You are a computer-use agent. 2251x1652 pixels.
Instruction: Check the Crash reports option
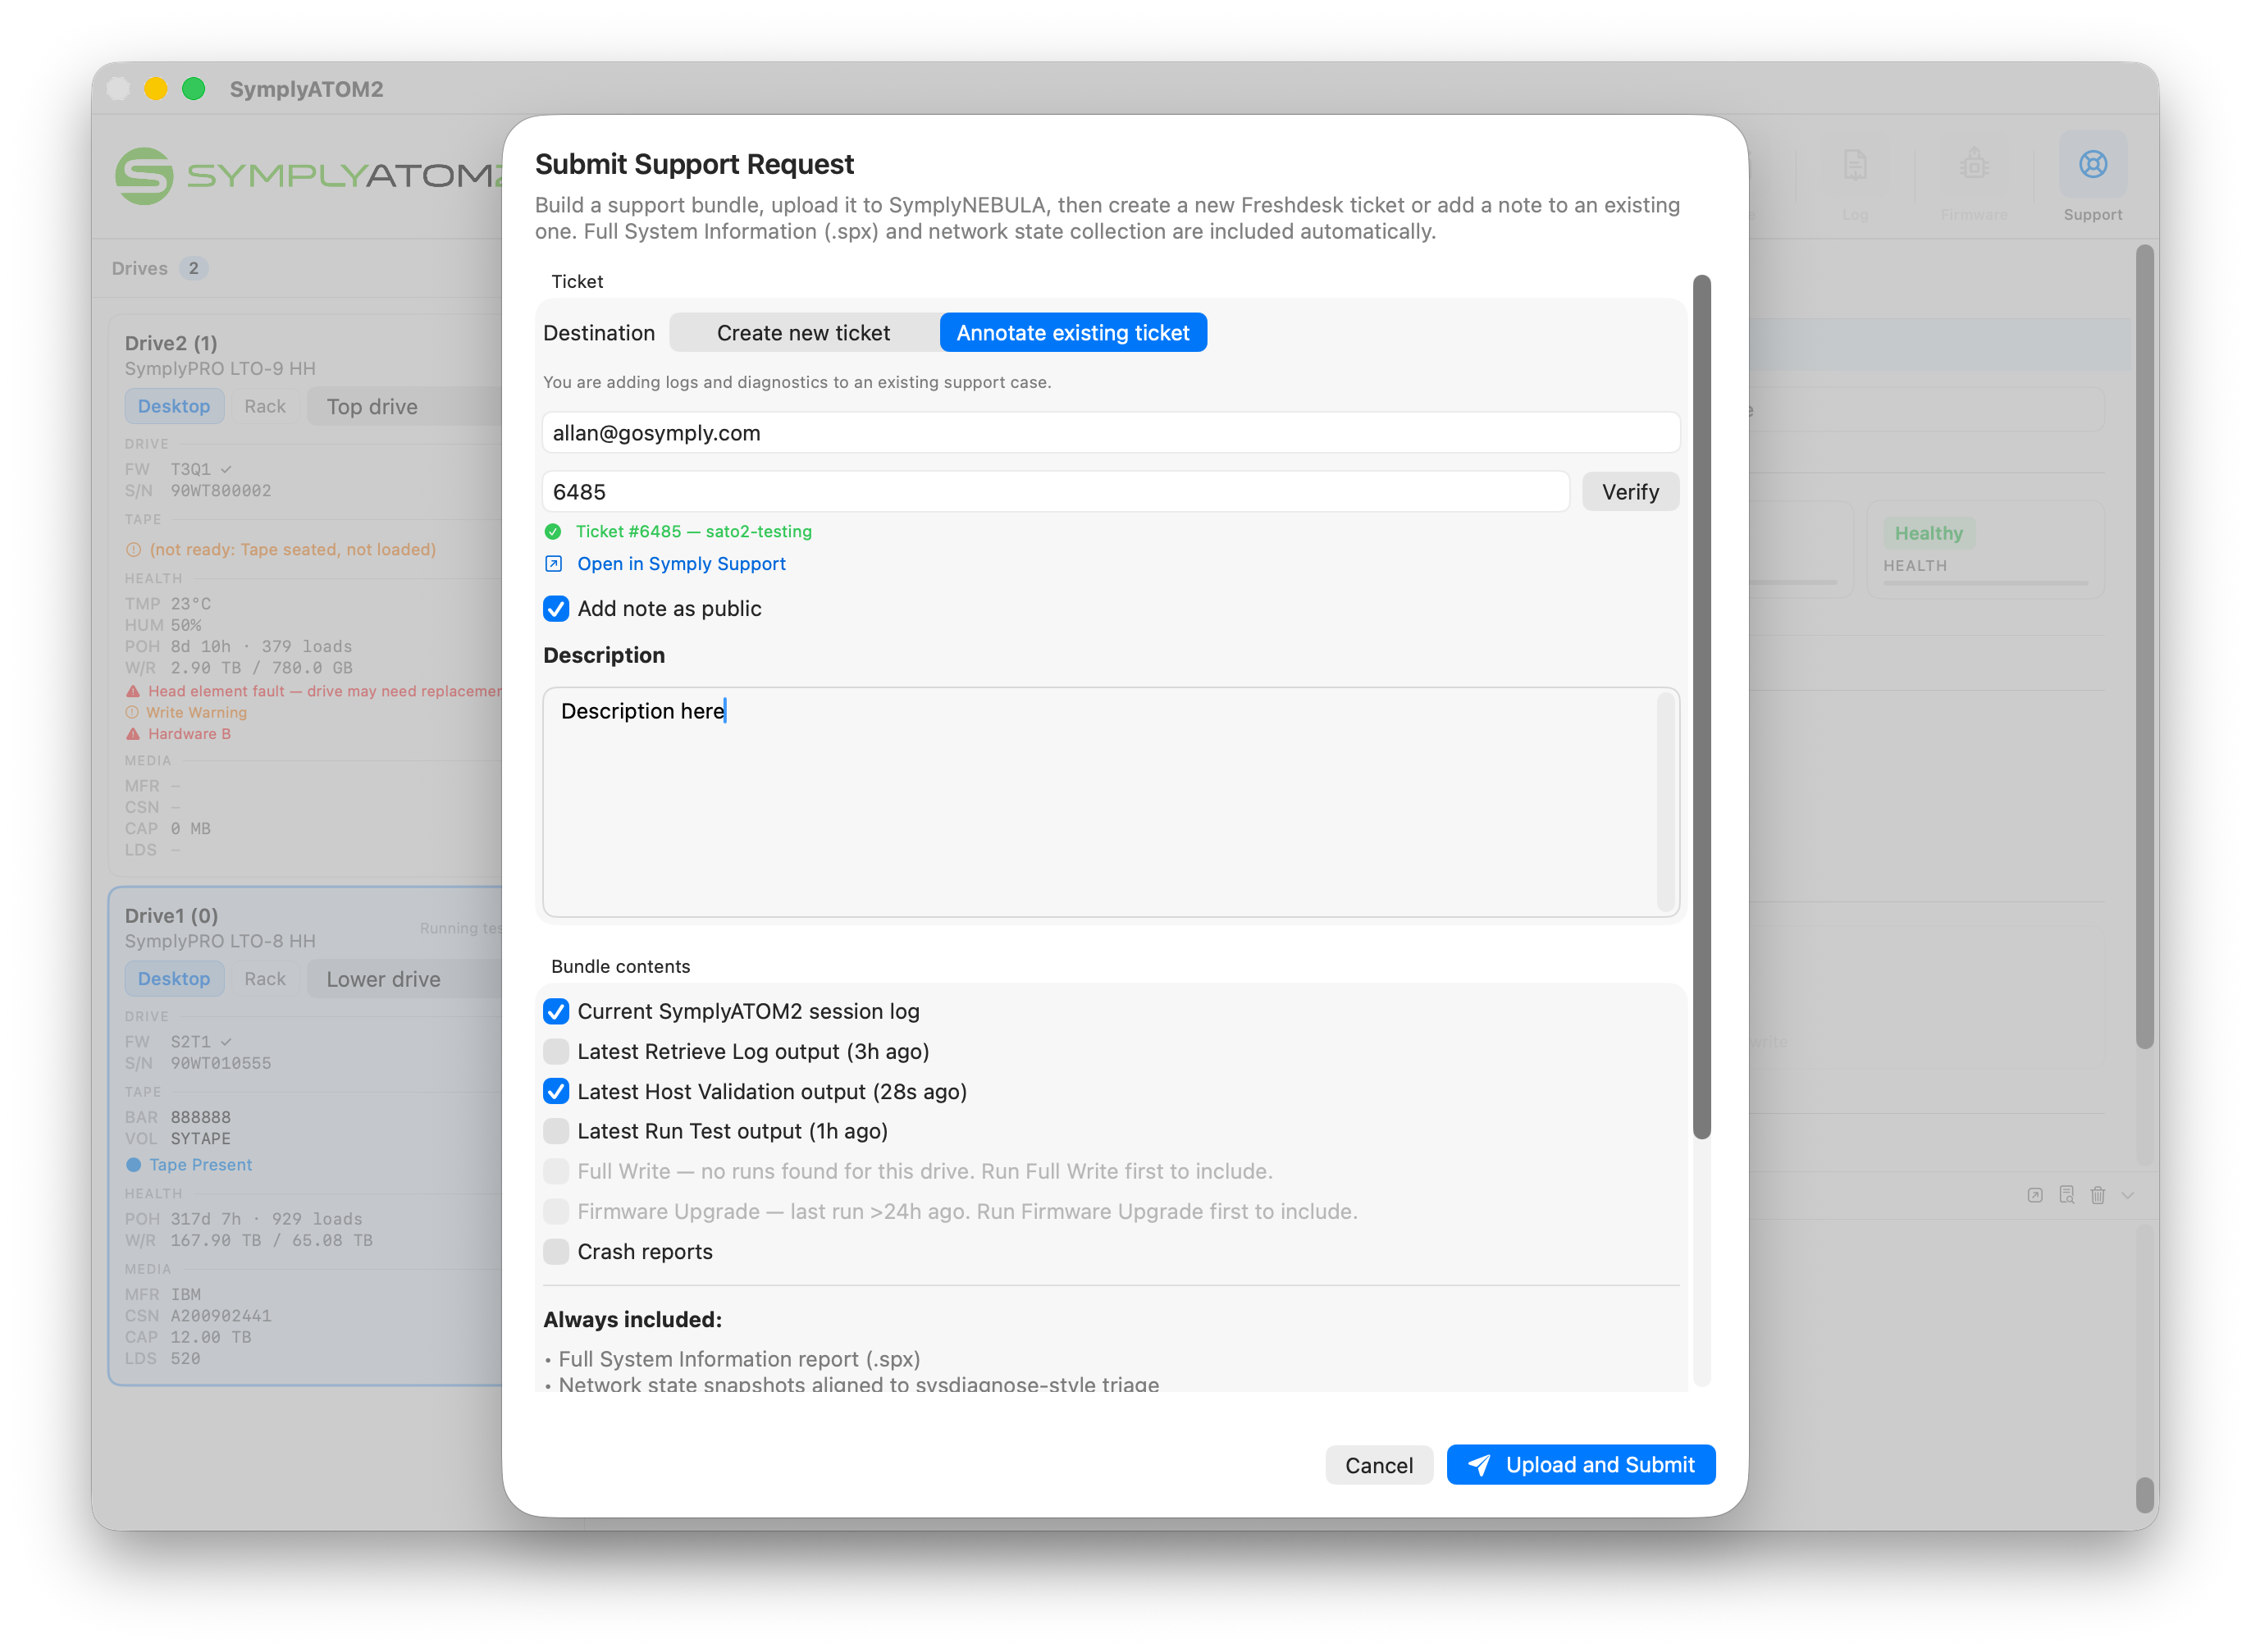point(556,1252)
